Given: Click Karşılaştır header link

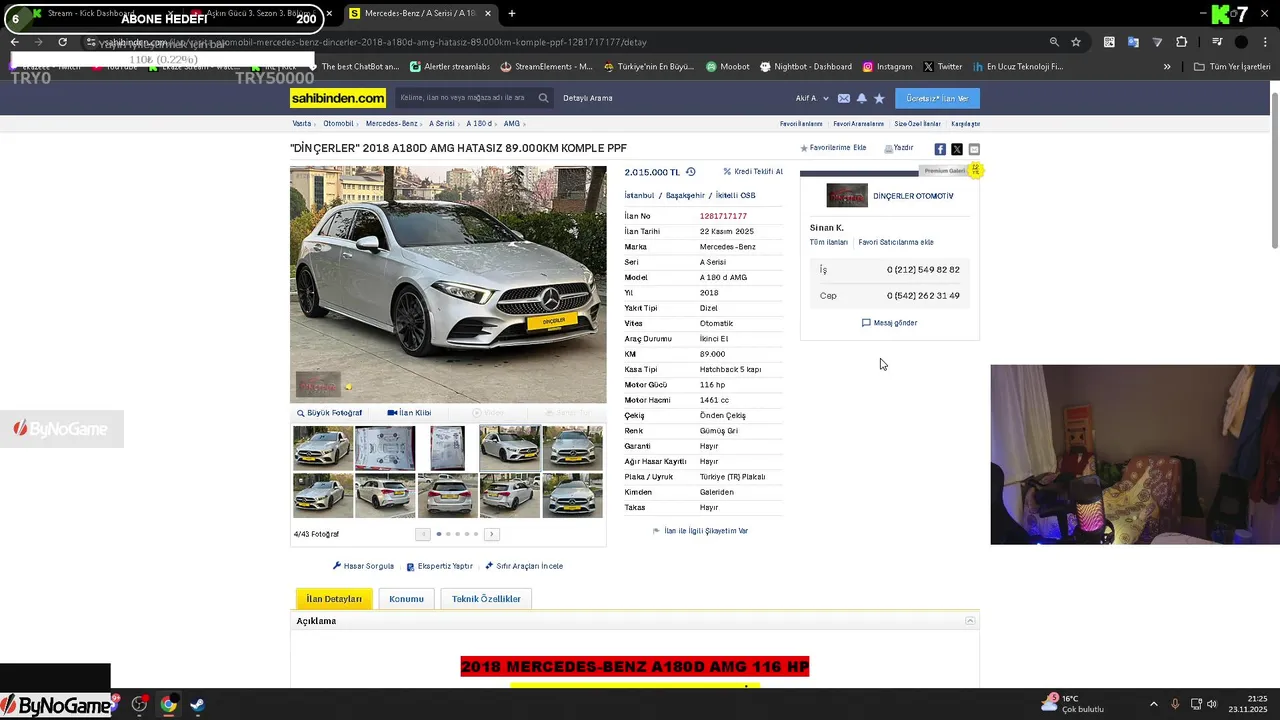Looking at the screenshot, I should click(x=965, y=124).
